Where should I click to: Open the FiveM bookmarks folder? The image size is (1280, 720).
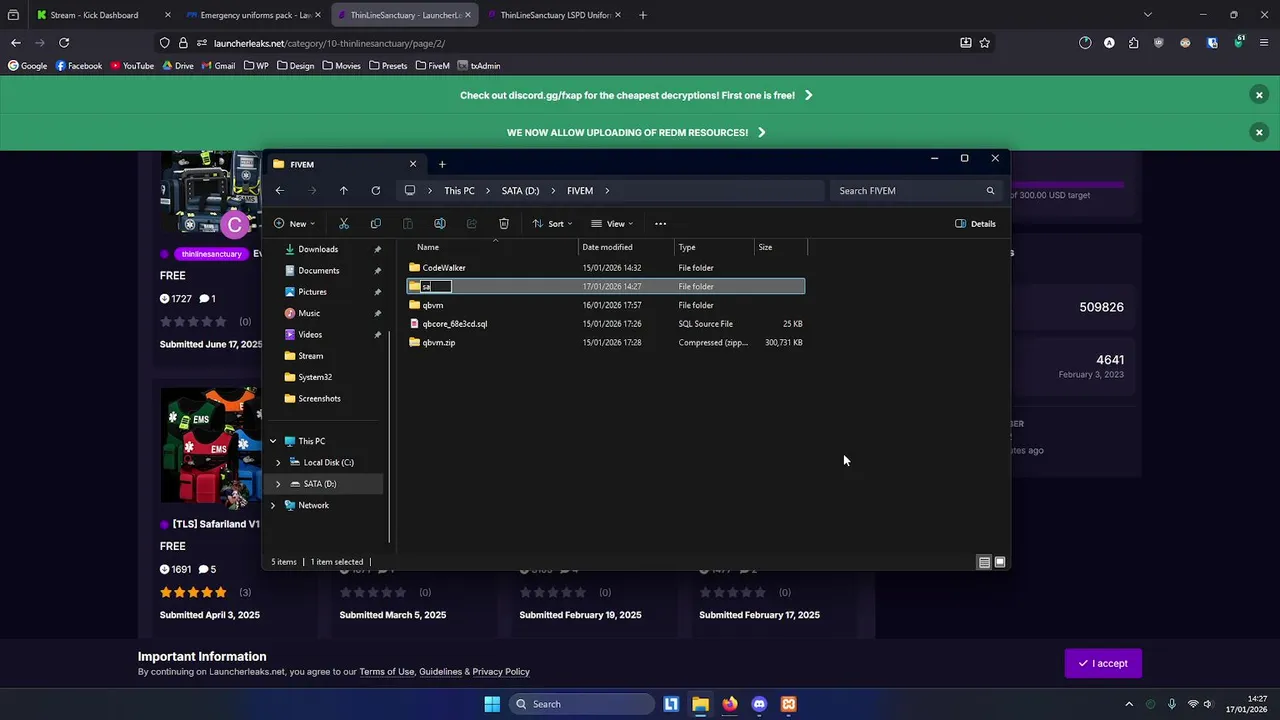point(431,66)
